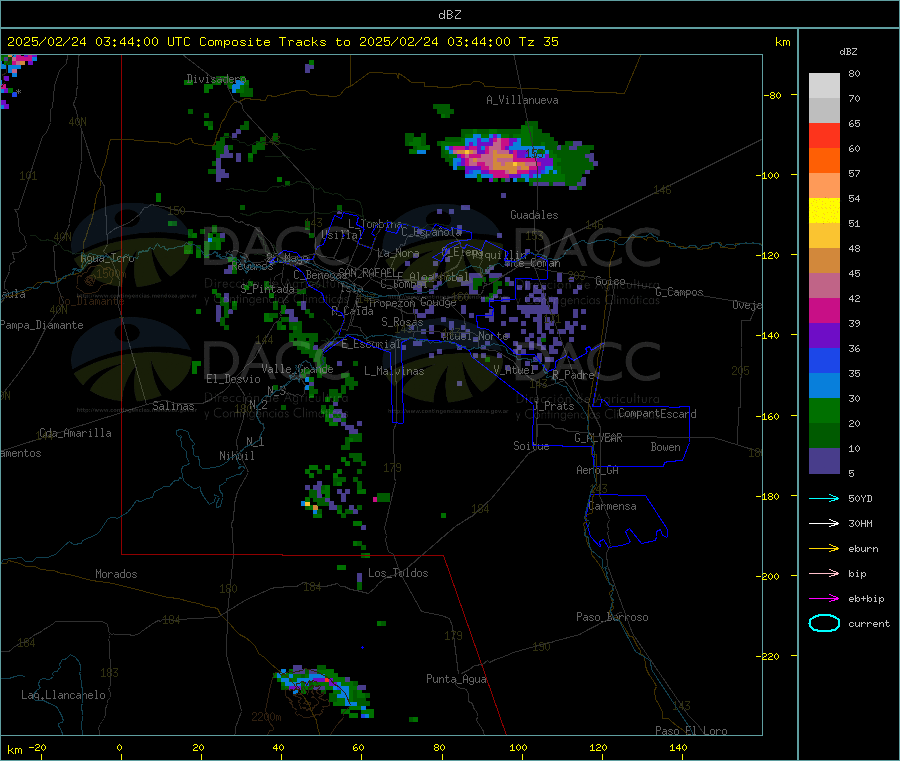Click the 'Nihuil' map label
This screenshot has height=761, width=900.
[236, 456]
